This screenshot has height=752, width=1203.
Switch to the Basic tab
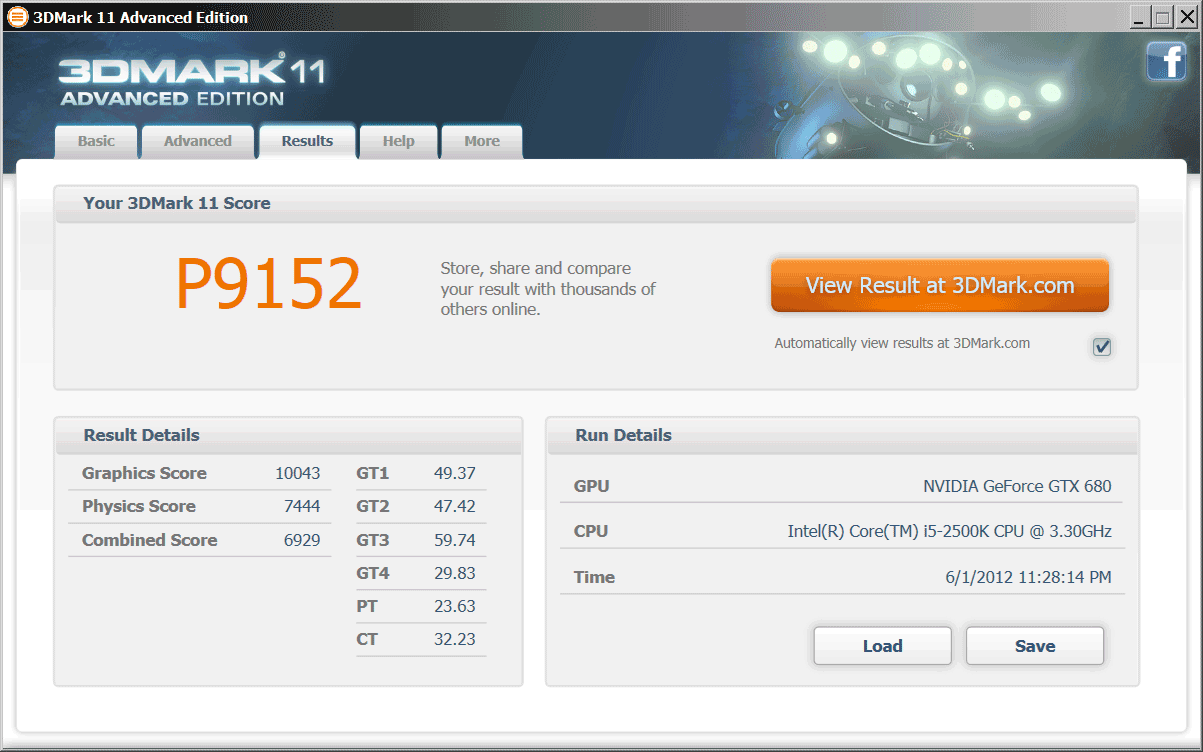96,142
